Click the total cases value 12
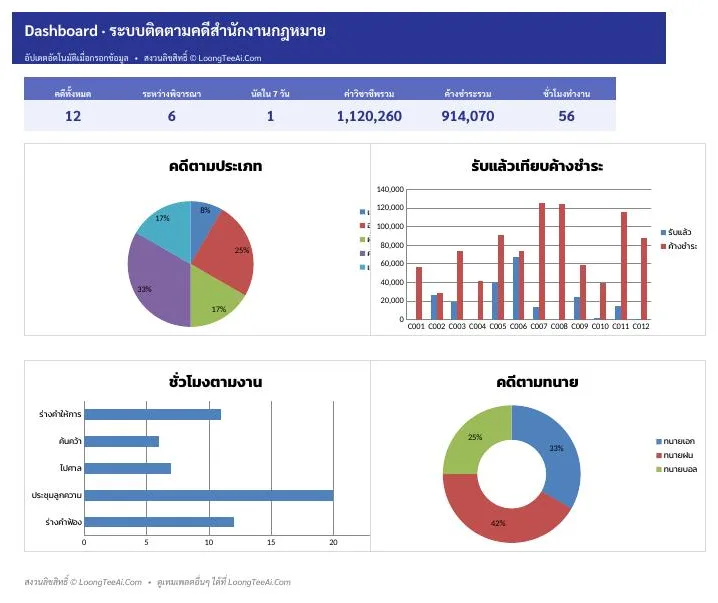 pos(73,116)
